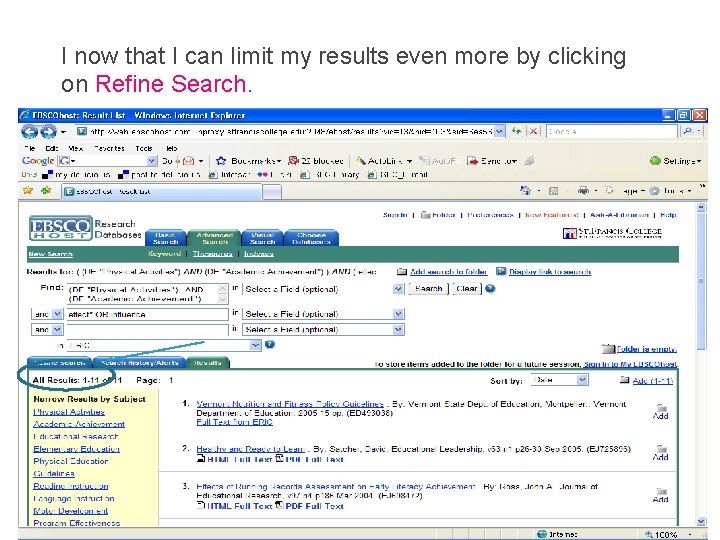Click the Add folder icon for result 2
The image size is (720, 540).
pyautogui.click(x=661, y=448)
